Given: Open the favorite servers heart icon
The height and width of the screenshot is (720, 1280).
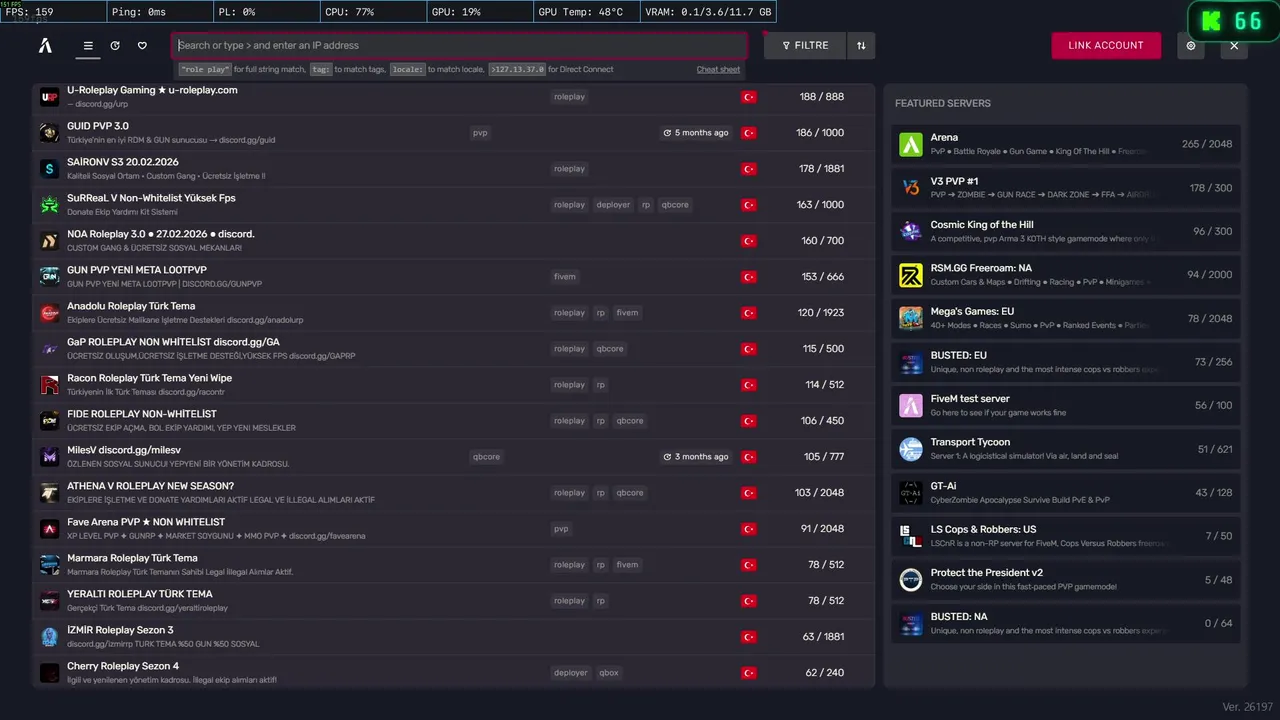Looking at the screenshot, I should click(x=142, y=45).
